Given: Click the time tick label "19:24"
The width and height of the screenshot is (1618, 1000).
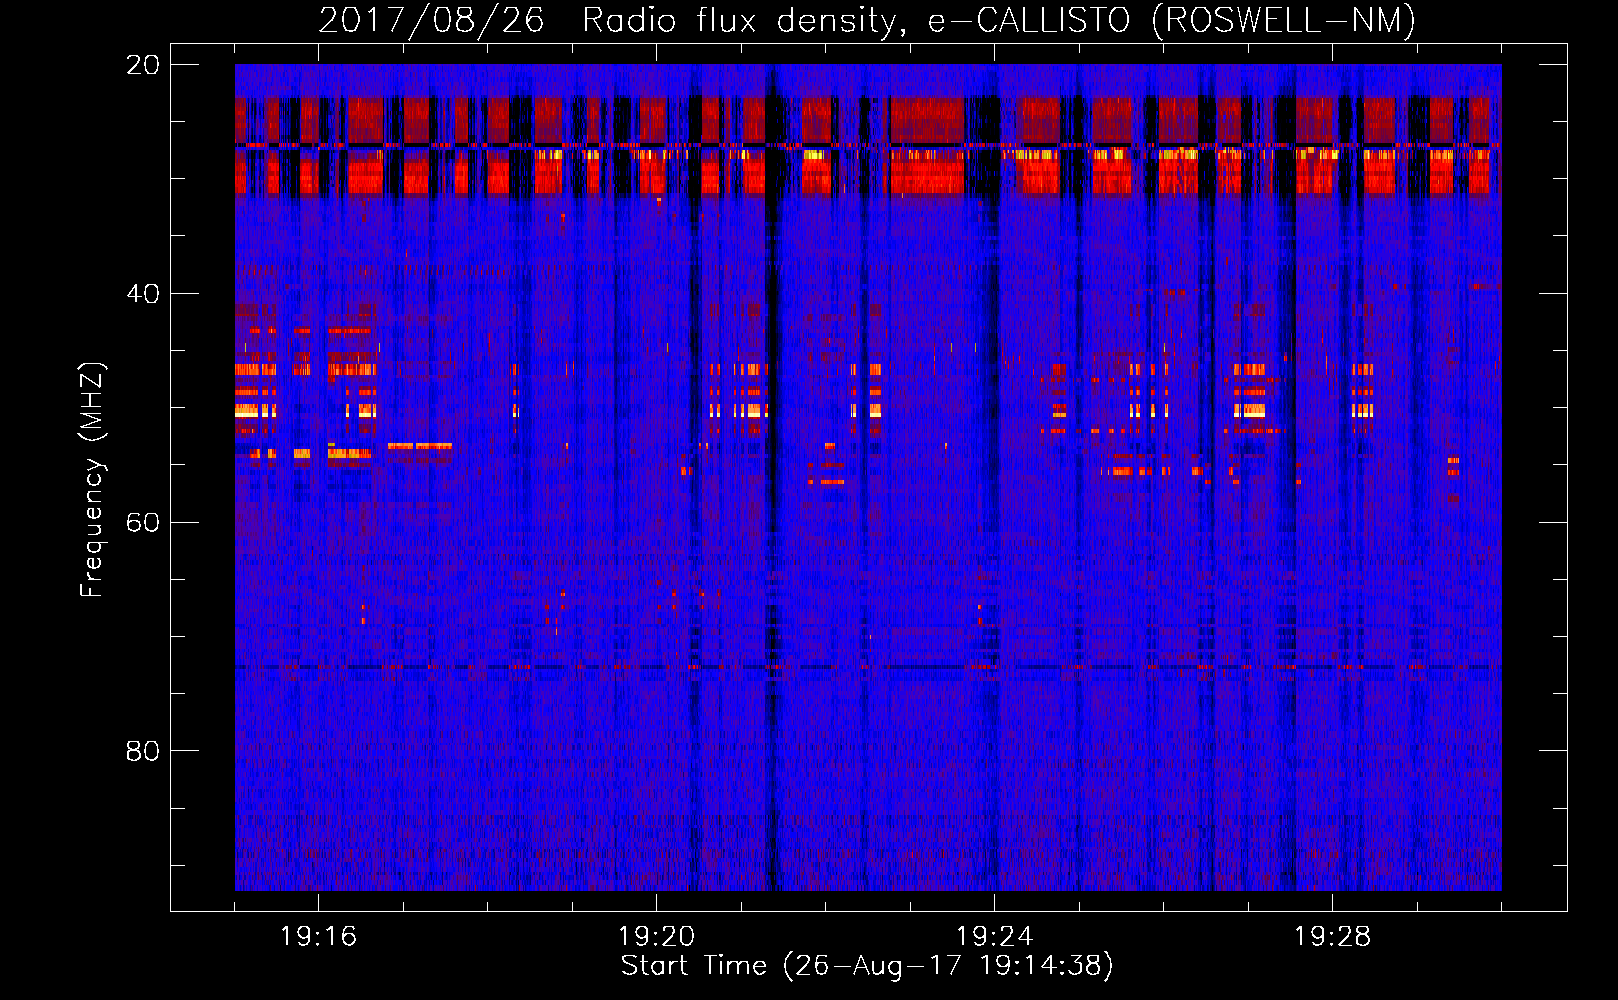Looking at the screenshot, I should [x=994, y=937].
